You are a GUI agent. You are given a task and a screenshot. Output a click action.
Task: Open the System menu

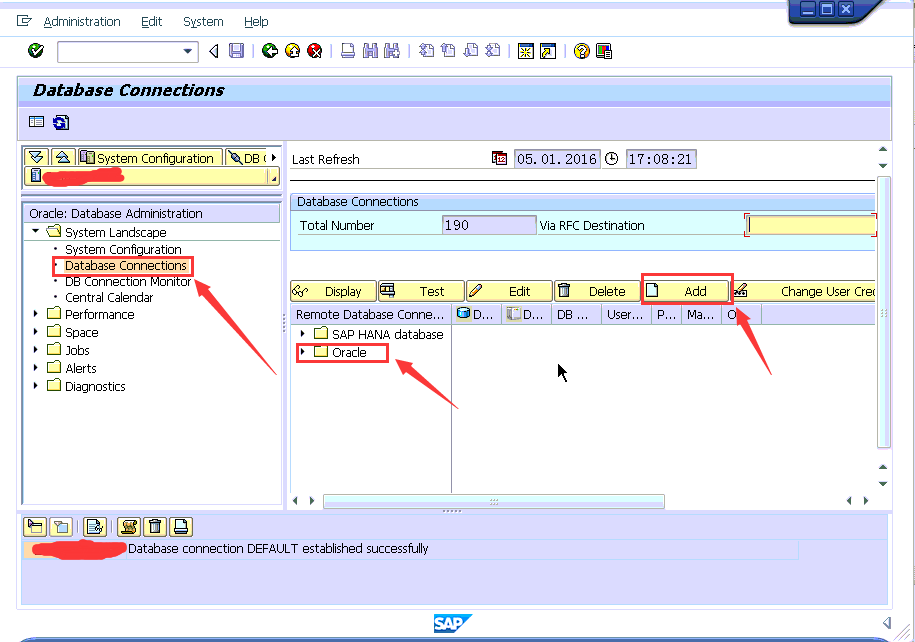coord(203,22)
